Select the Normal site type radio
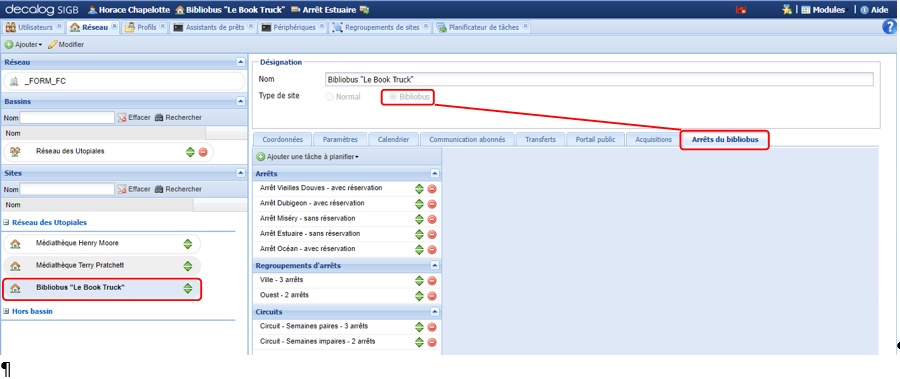 pos(329,97)
